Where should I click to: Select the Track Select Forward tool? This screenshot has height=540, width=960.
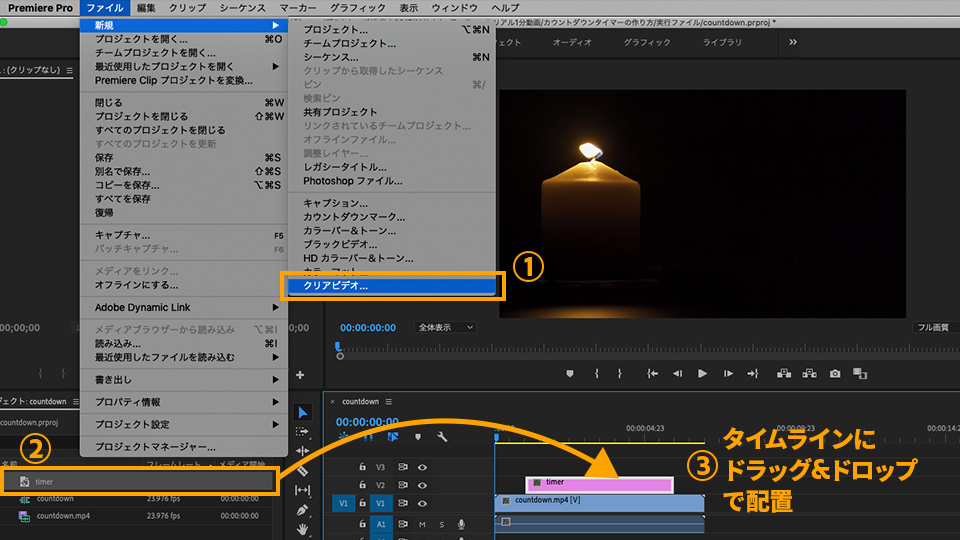[x=302, y=432]
